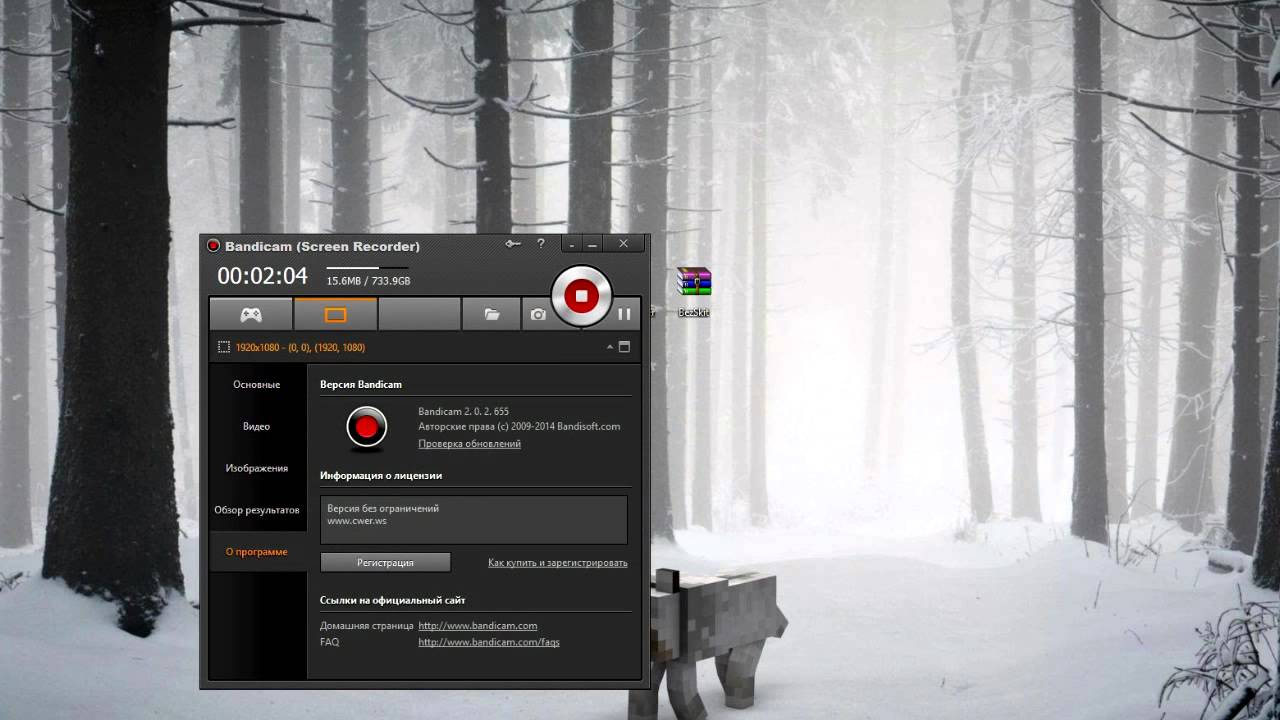
Task: Open the Как купить и зарегистрировать link
Action: [x=557, y=563]
